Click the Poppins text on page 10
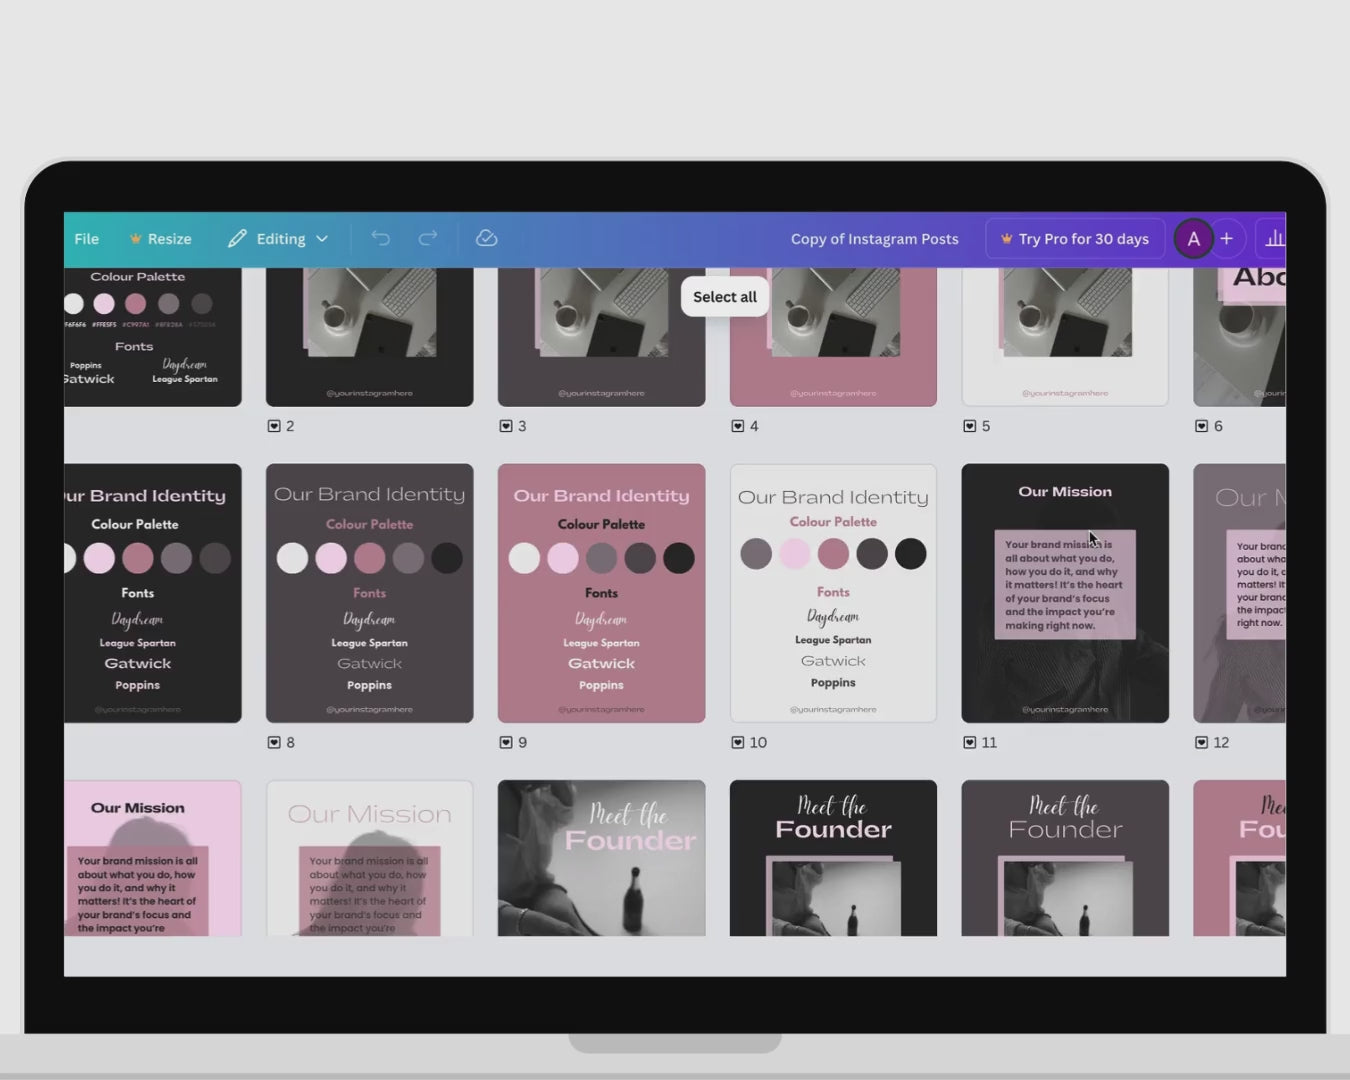The height and width of the screenshot is (1080, 1350). pos(833,683)
